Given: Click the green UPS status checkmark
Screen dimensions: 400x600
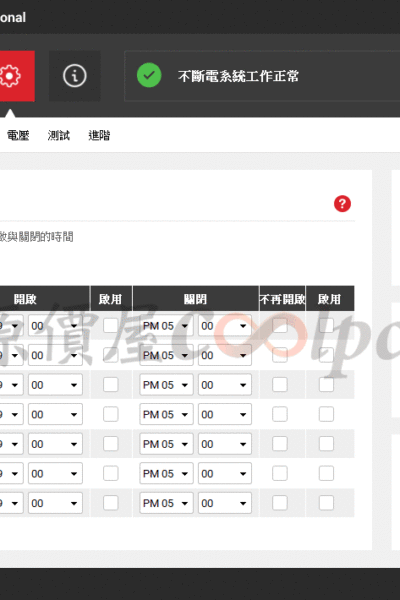Looking at the screenshot, I should point(149,75).
